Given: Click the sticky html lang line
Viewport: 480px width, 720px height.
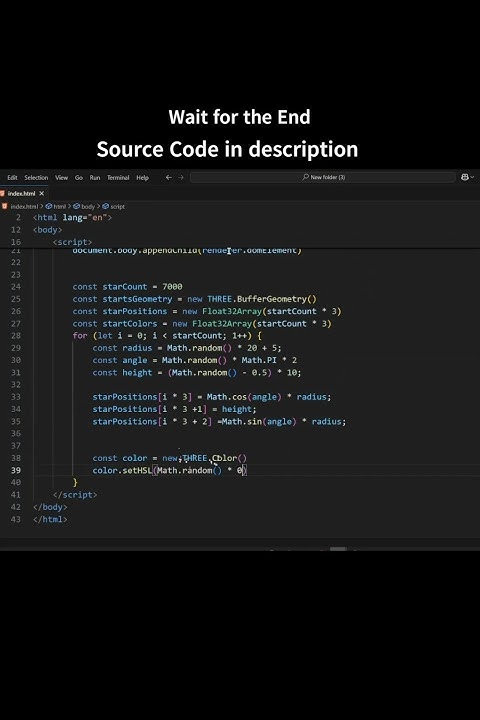Looking at the screenshot, I should click(72, 217).
